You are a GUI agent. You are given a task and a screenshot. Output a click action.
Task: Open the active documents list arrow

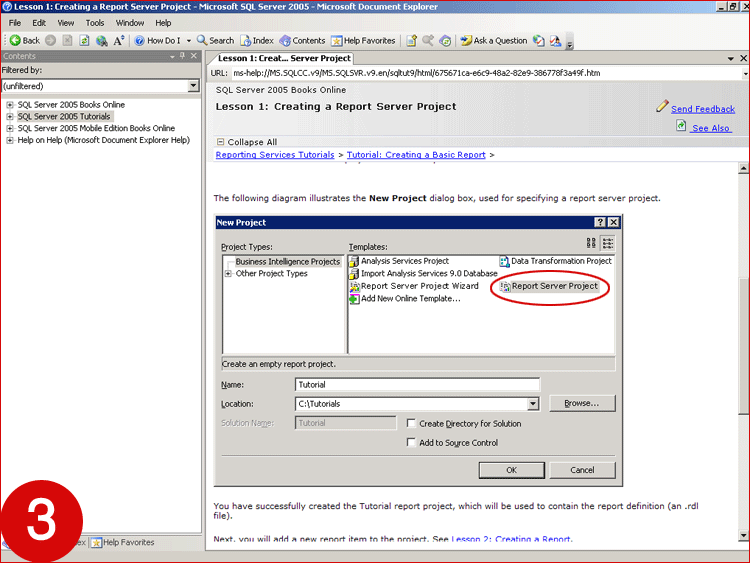pos(730,58)
